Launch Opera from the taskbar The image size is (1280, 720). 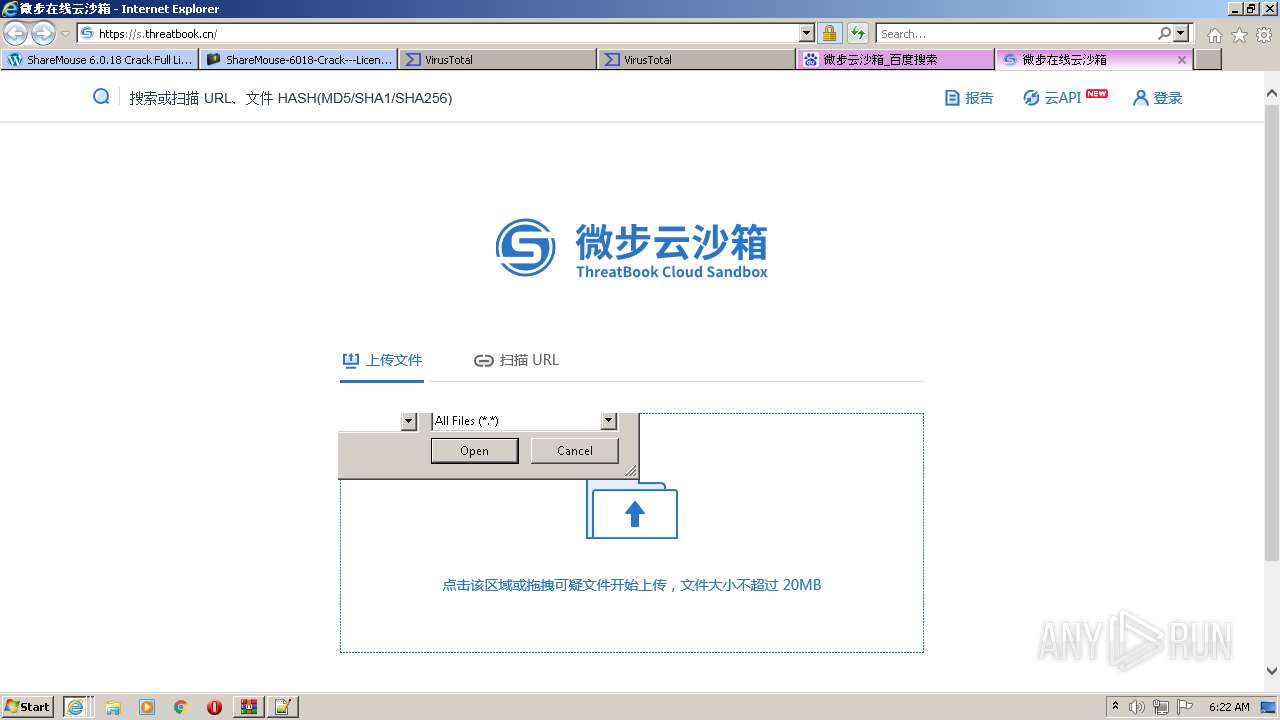(214, 707)
